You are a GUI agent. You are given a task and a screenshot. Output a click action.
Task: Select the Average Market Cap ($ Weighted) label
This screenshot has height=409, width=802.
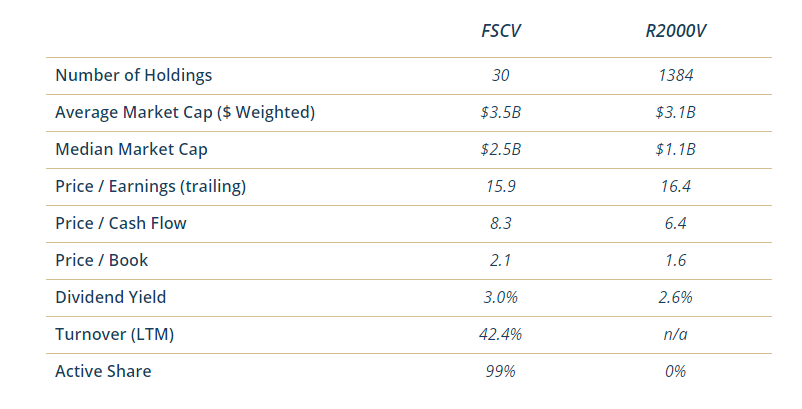click(185, 112)
